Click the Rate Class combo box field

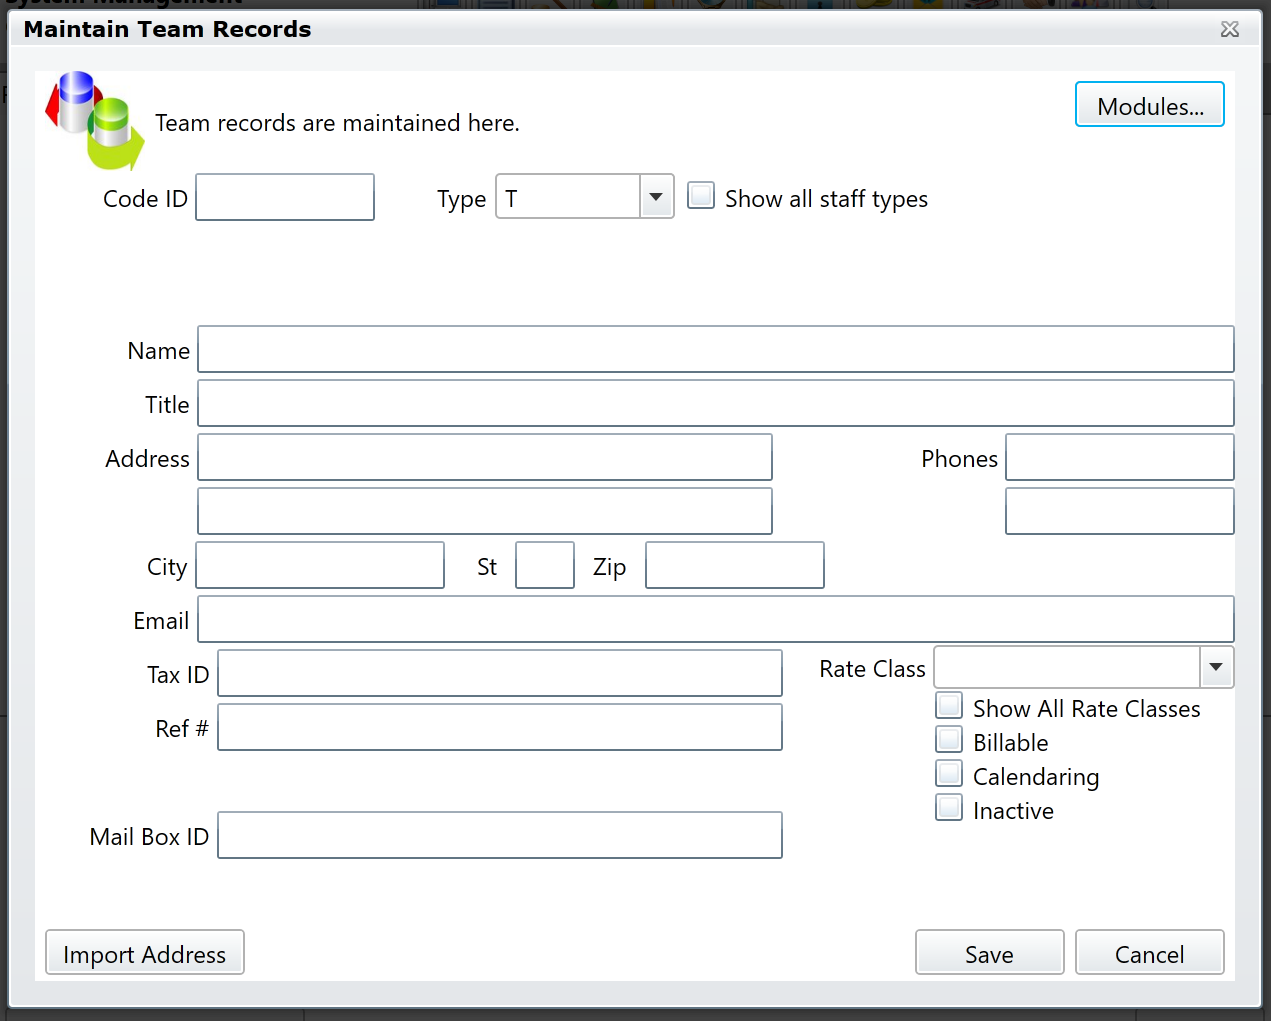coord(1067,667)
